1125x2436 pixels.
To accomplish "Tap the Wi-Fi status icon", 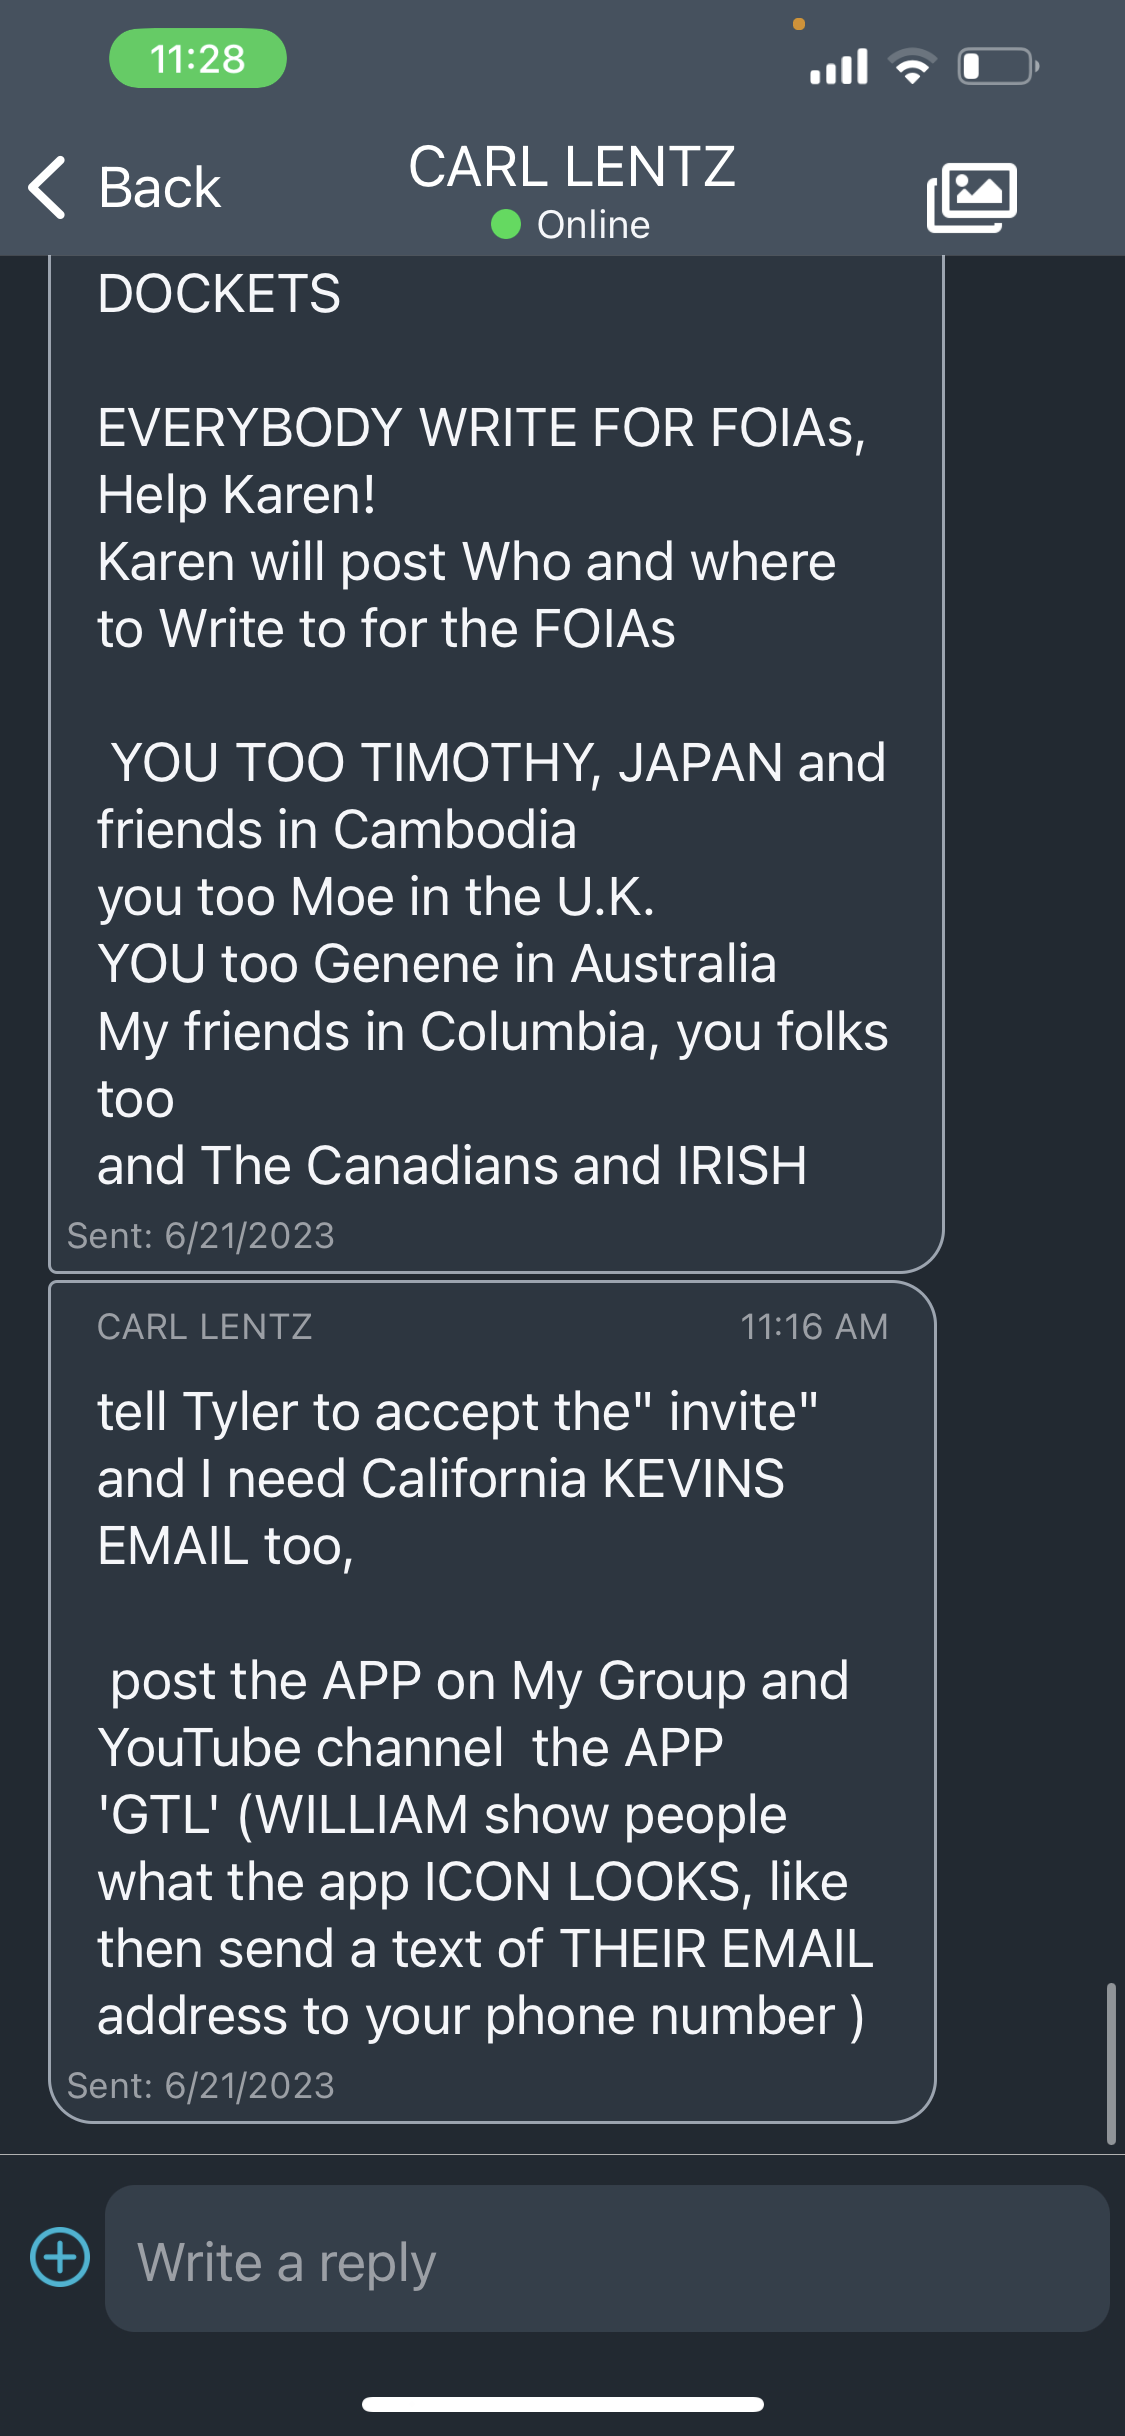I will point(912,67).
